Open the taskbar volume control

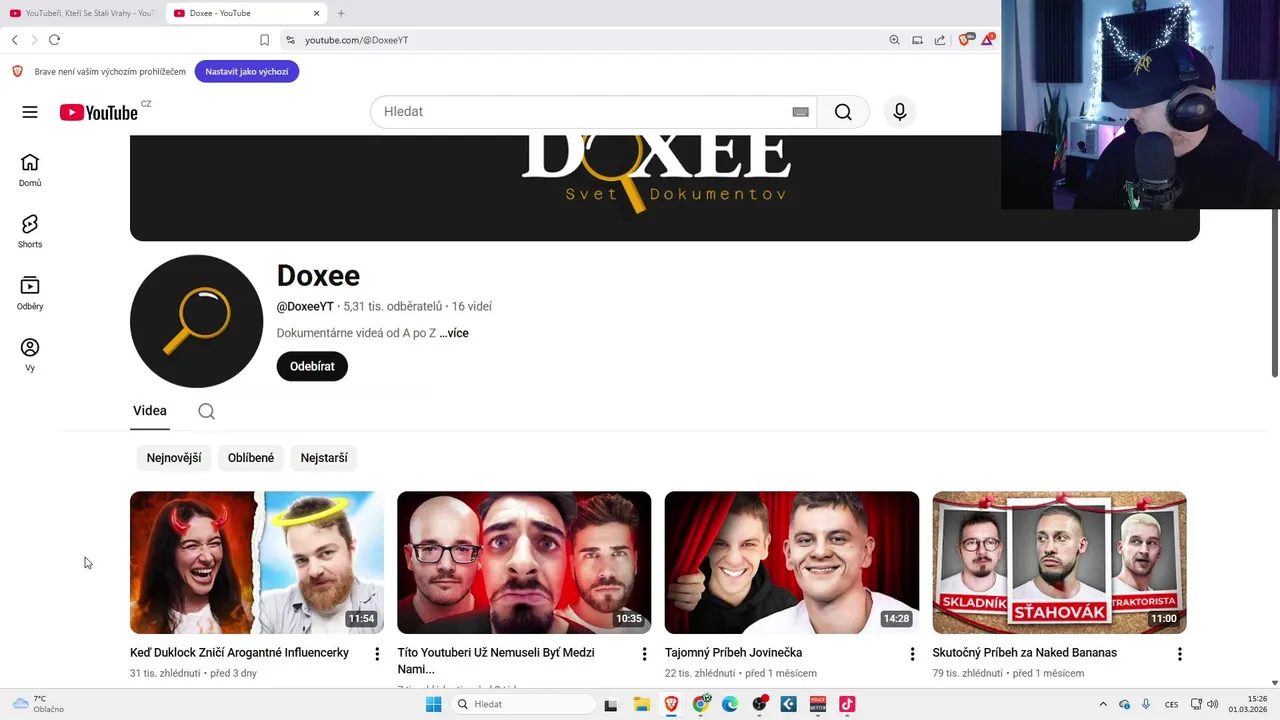(x=1212, y=704)
